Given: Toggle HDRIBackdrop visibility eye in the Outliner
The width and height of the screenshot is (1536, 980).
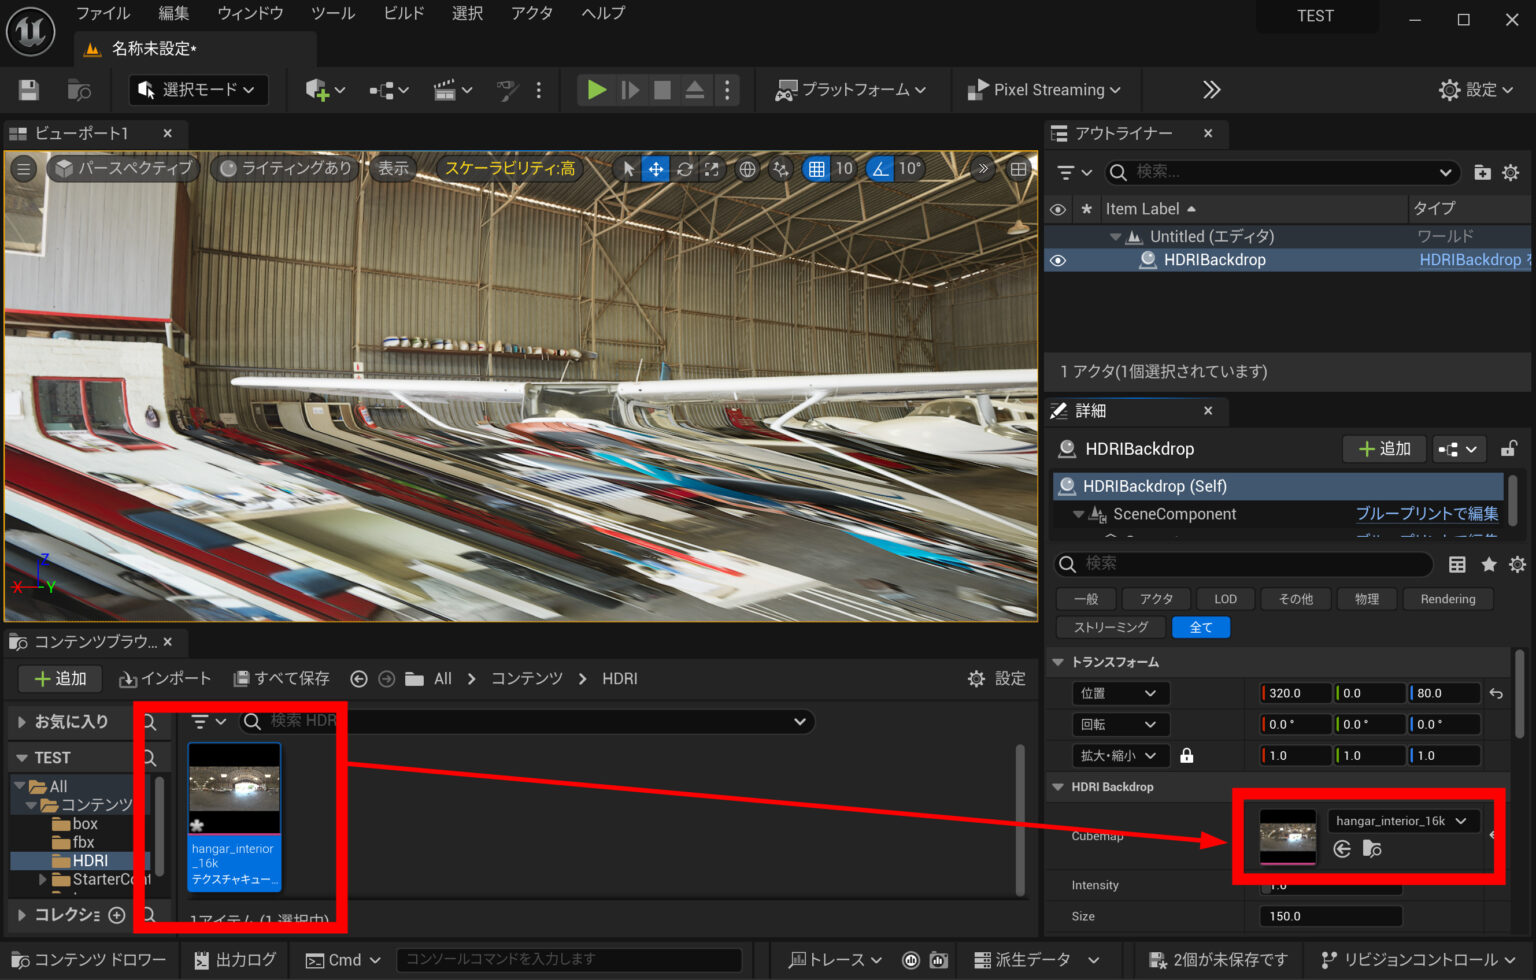Looking at the screenshot, I should [x=1057, y=259].
